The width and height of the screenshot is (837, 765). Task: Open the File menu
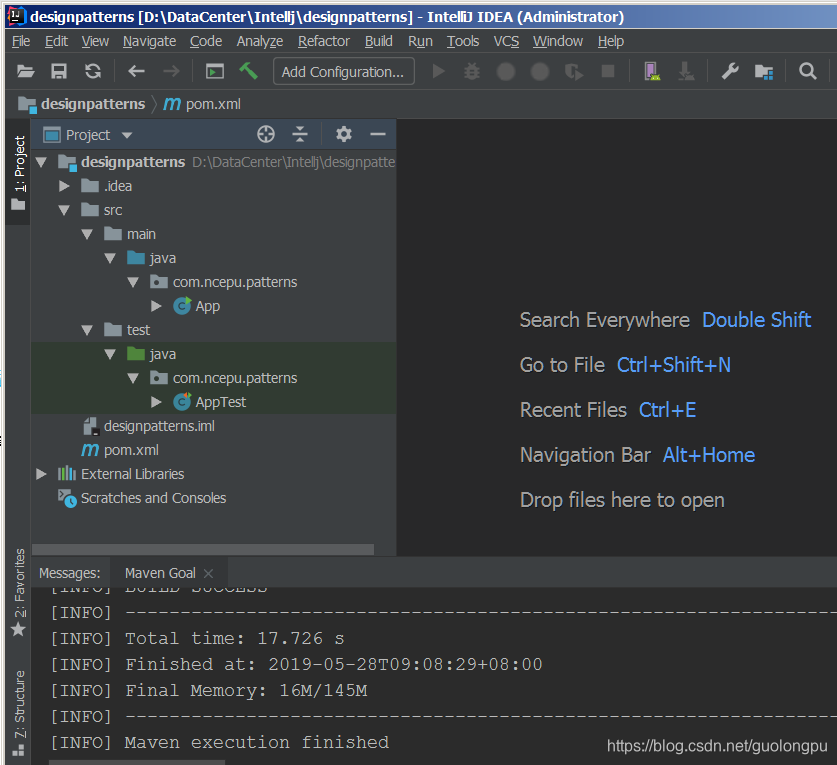(x=21, y=41)
